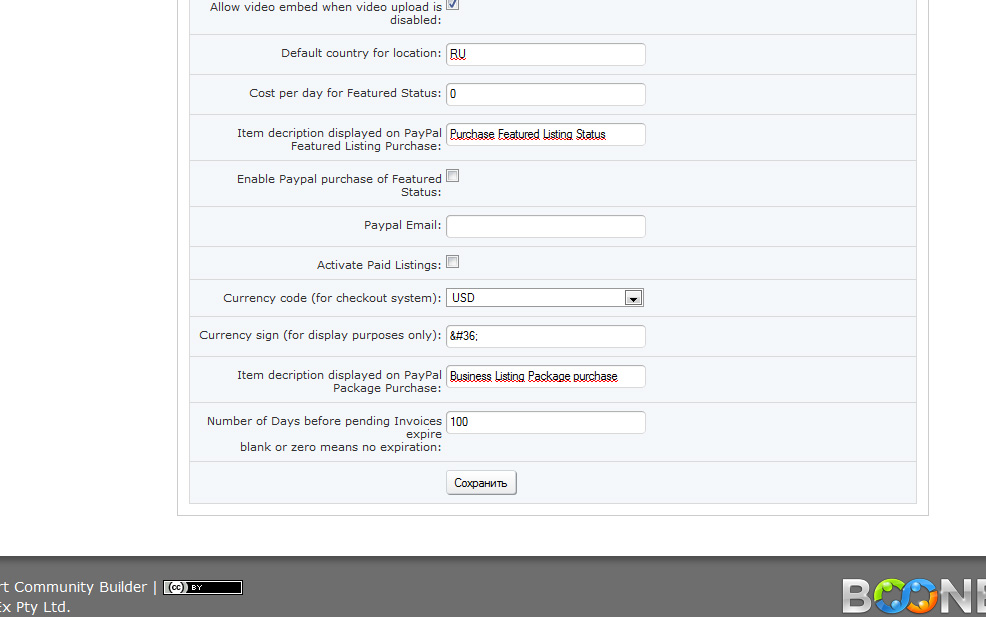
Task: Click the 'Default country for location' label
Action: 360,53
